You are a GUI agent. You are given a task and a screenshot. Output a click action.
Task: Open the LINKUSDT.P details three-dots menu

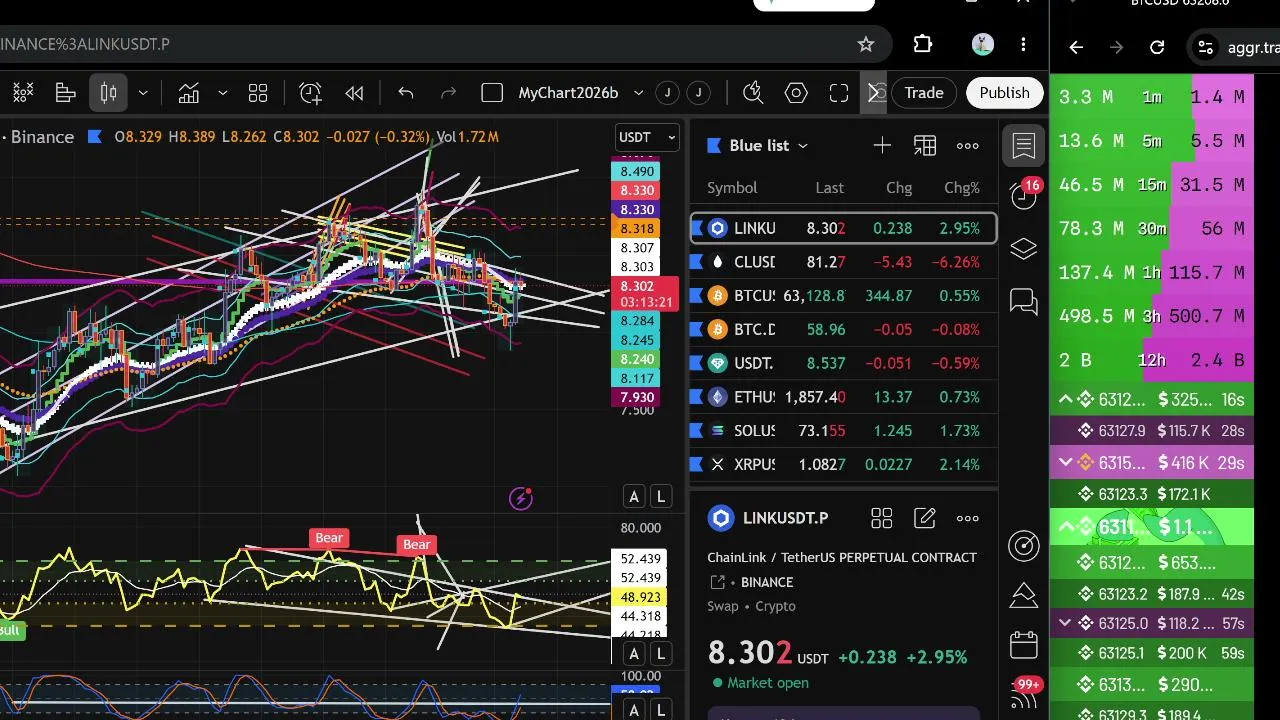(x=968, y=518)
